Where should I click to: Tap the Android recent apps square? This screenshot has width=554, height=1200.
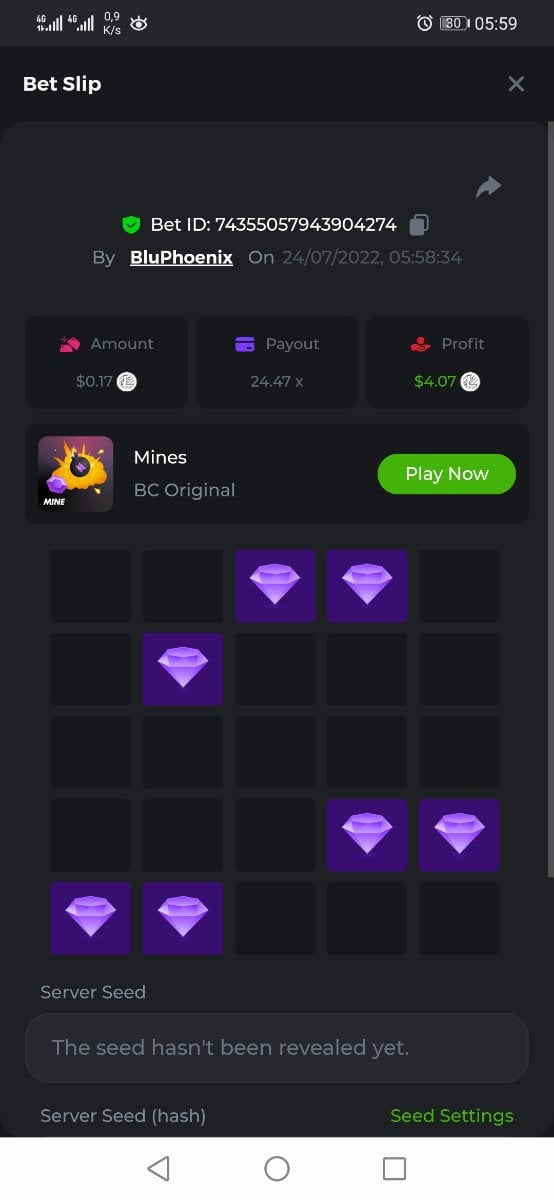pyautogui.click(x=395, y=1168)
